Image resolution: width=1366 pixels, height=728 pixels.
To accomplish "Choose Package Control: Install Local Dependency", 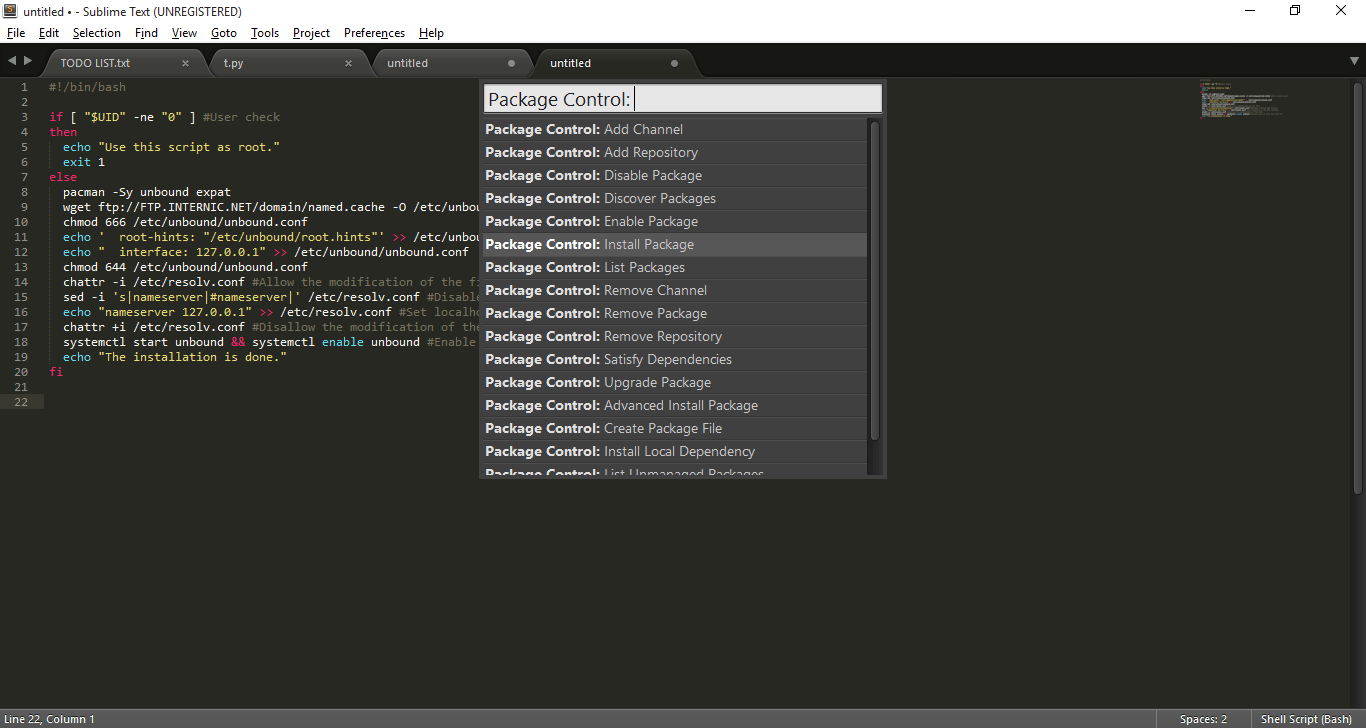I will (675, 451).
